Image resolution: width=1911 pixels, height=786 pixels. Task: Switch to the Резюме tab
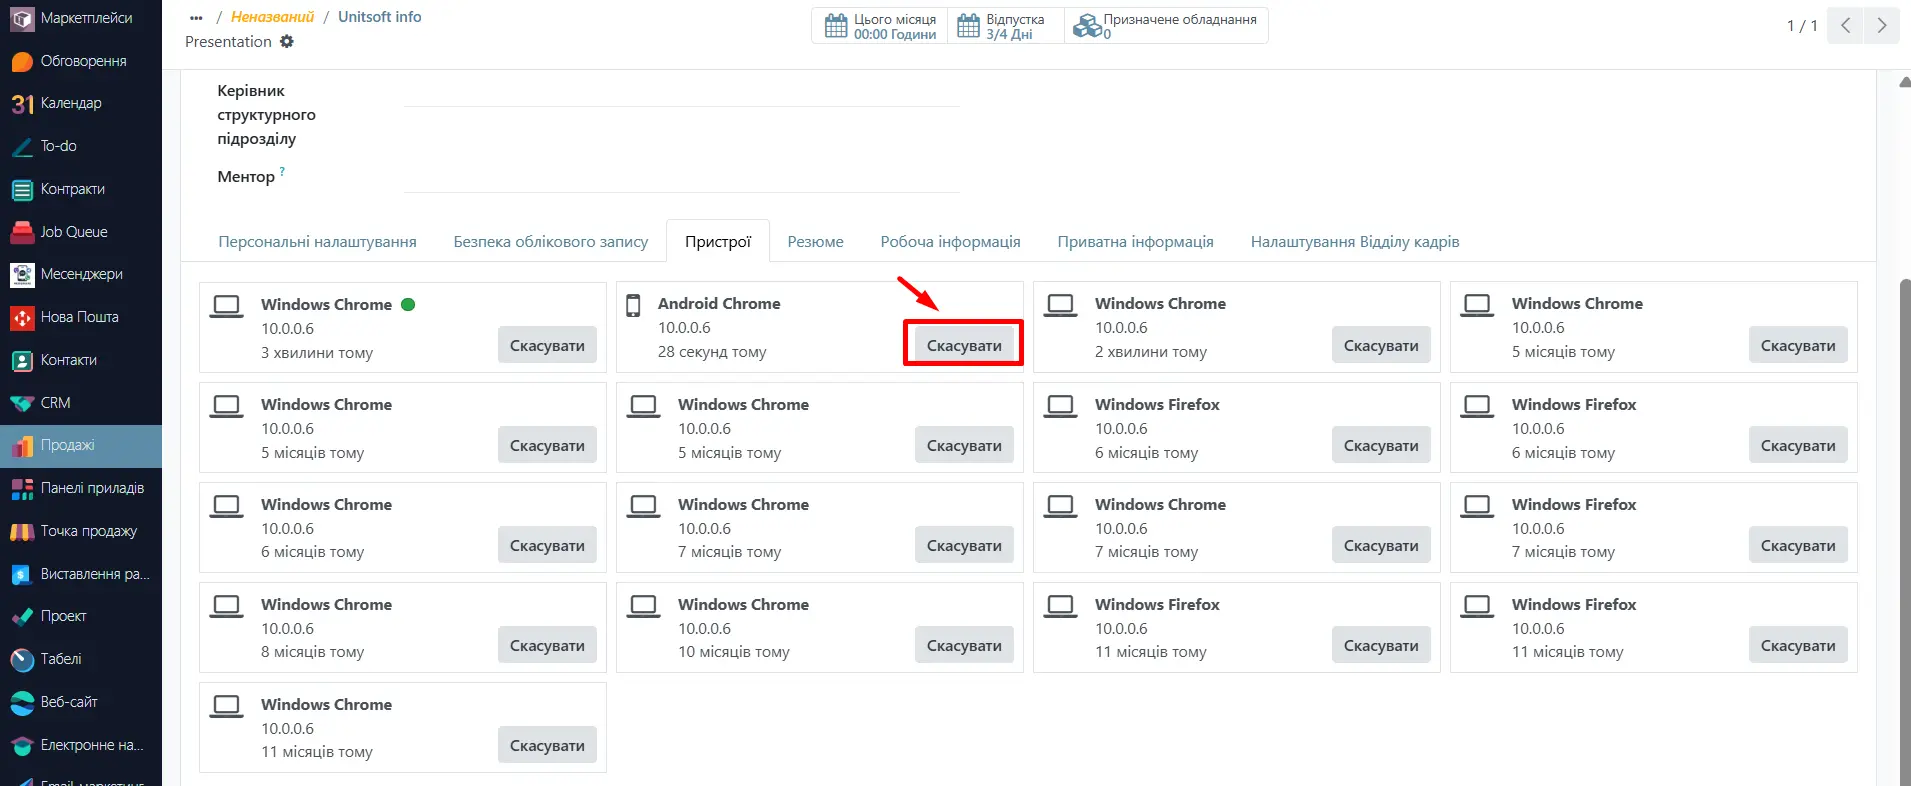[x=815, y=242]
